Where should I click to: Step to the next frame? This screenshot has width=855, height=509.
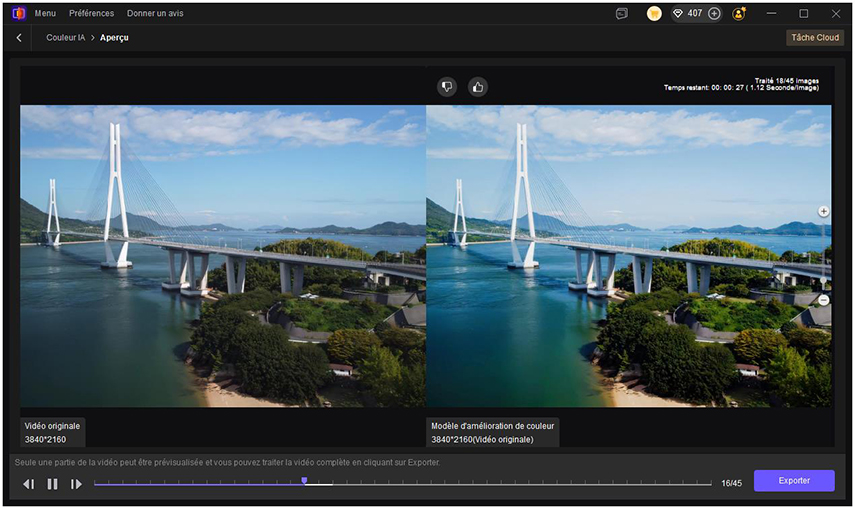tap(76, 484)
